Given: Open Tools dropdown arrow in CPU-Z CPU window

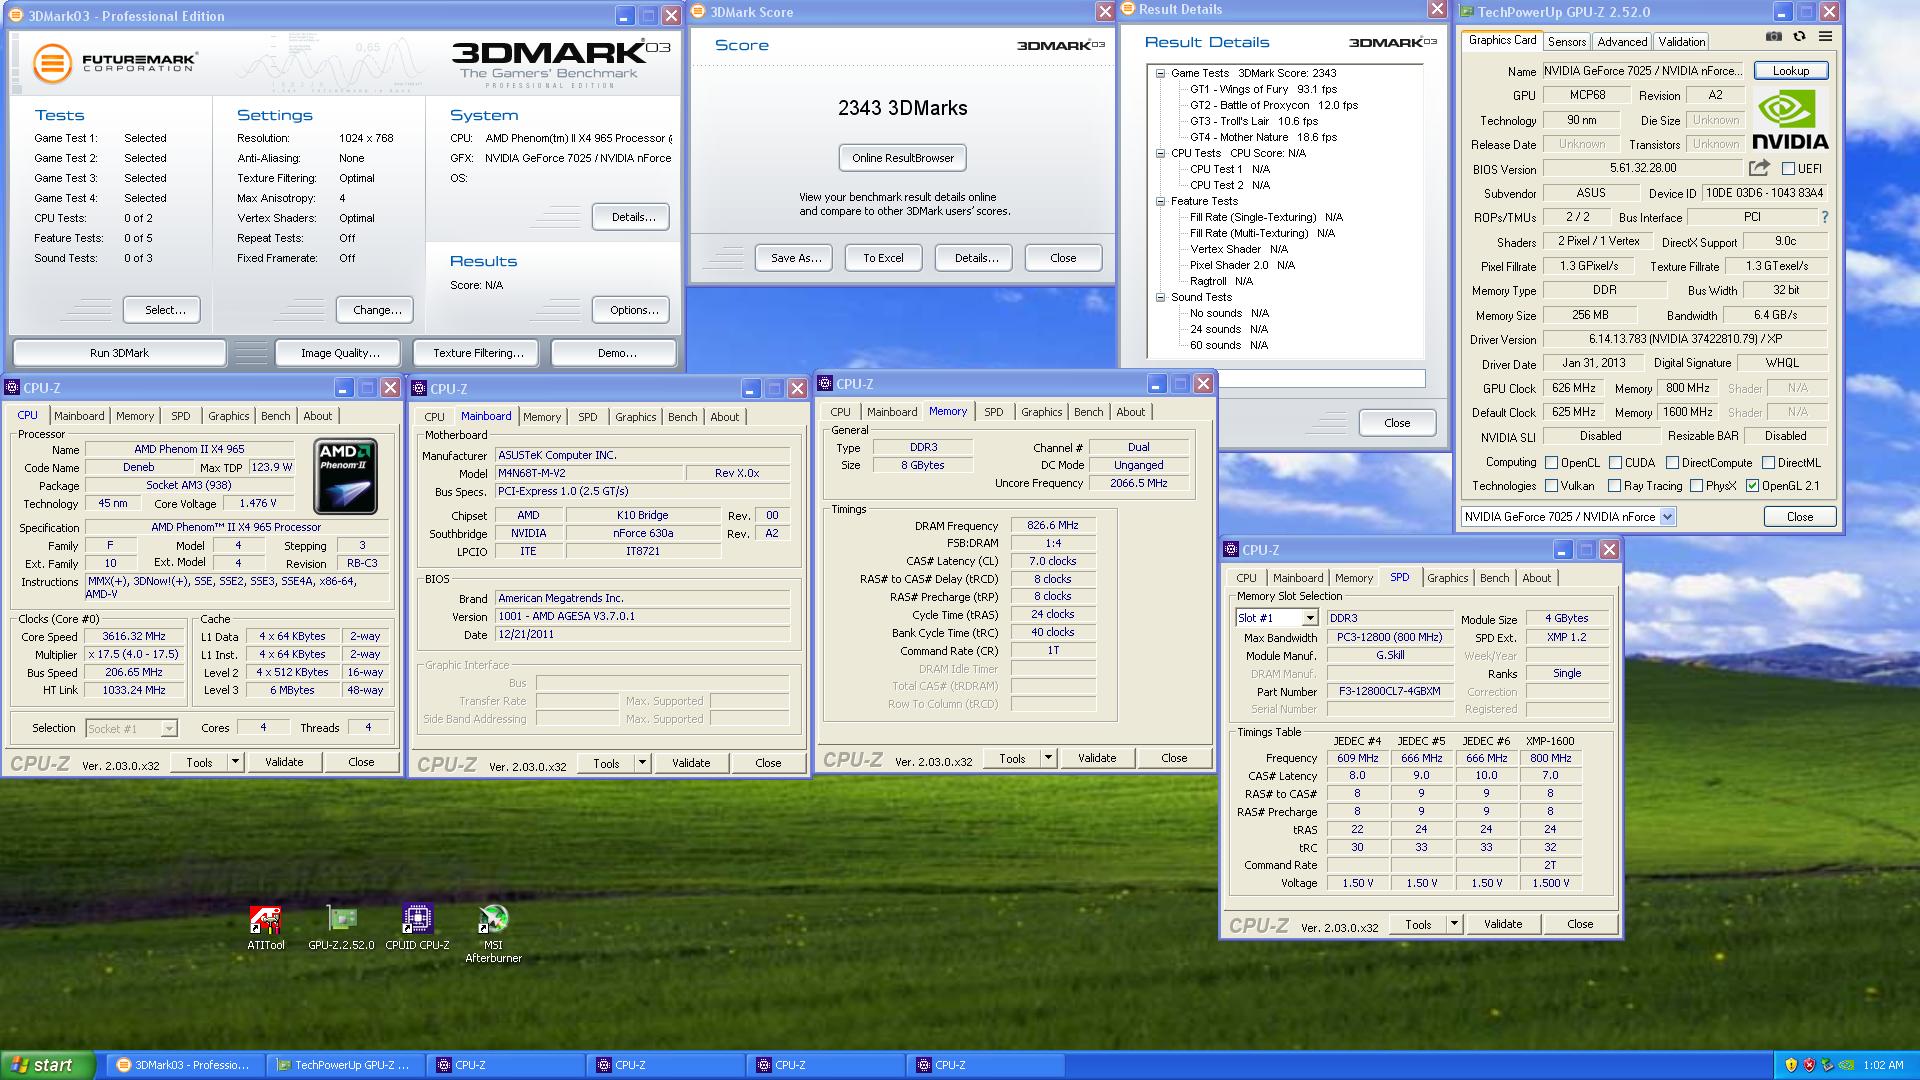Looking at the screenshot, I should pos(235,762).
